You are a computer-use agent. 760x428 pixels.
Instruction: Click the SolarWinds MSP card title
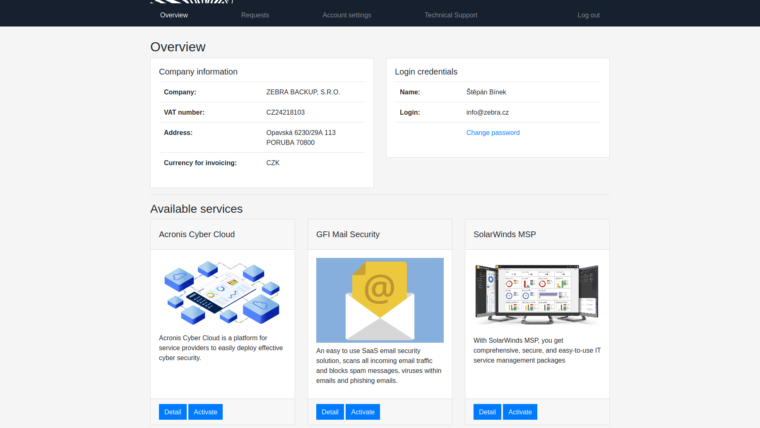(x=505, y=234)
